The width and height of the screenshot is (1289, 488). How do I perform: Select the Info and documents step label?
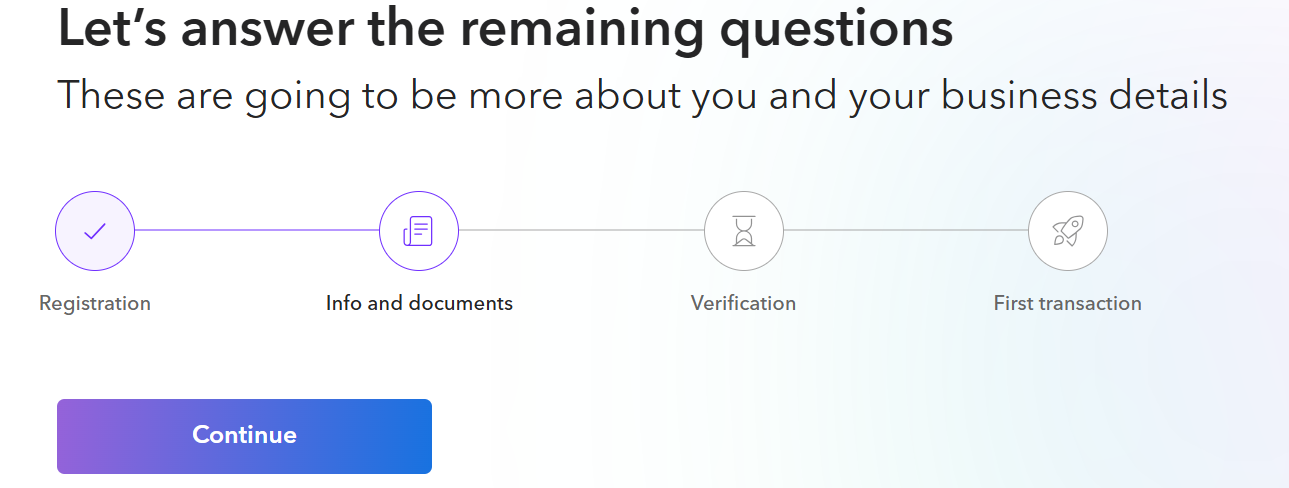click(419, 303)
